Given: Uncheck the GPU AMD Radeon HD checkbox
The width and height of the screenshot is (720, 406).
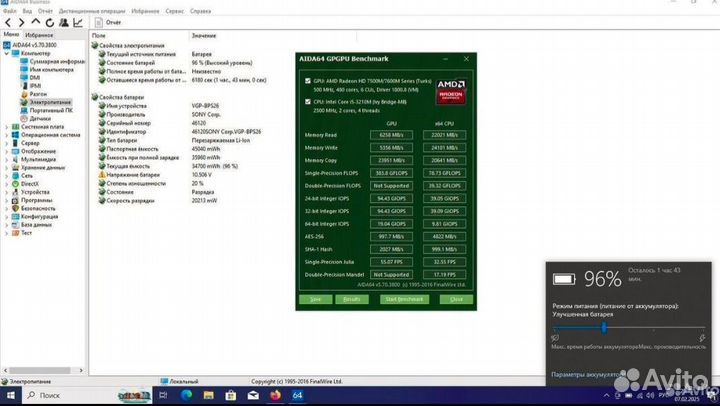Looking at the screenshot, I should (308, 81).
